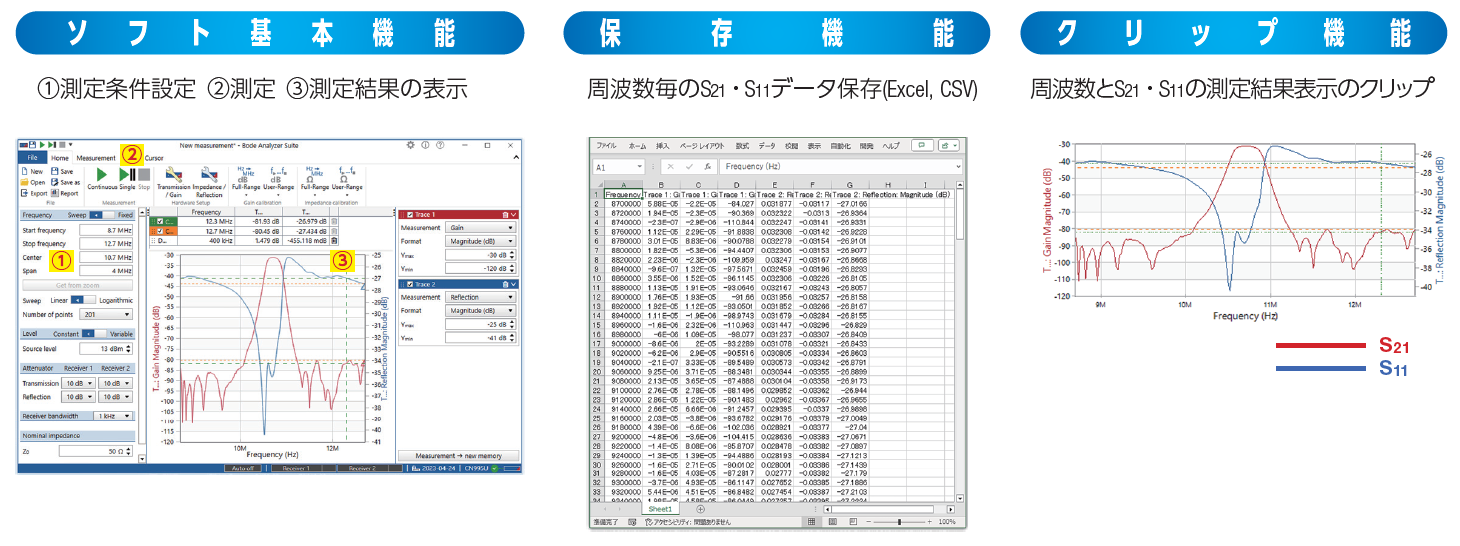Viewport: 1460px width, 546px height.
Task: Save the measurement via File group
Action: click(62, 172)
